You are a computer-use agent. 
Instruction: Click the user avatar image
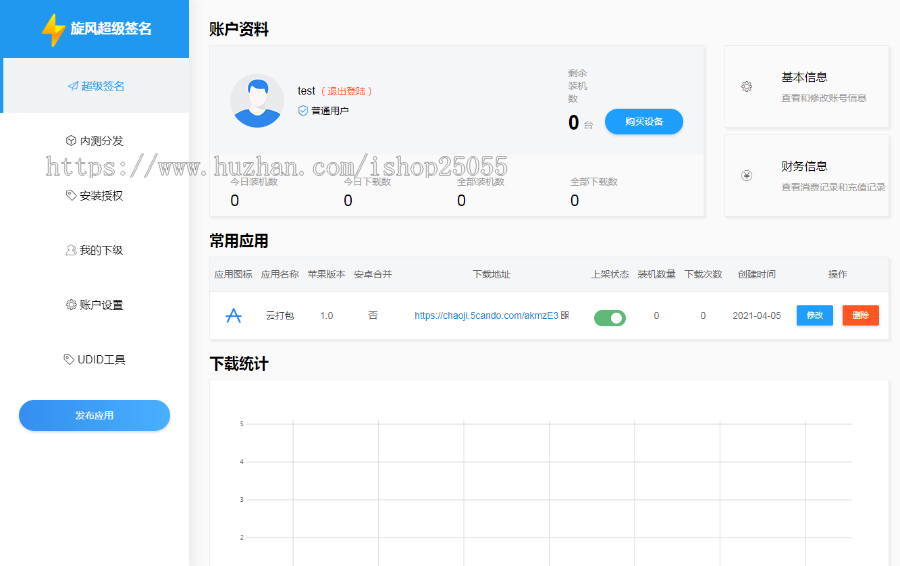pos(257,101)
